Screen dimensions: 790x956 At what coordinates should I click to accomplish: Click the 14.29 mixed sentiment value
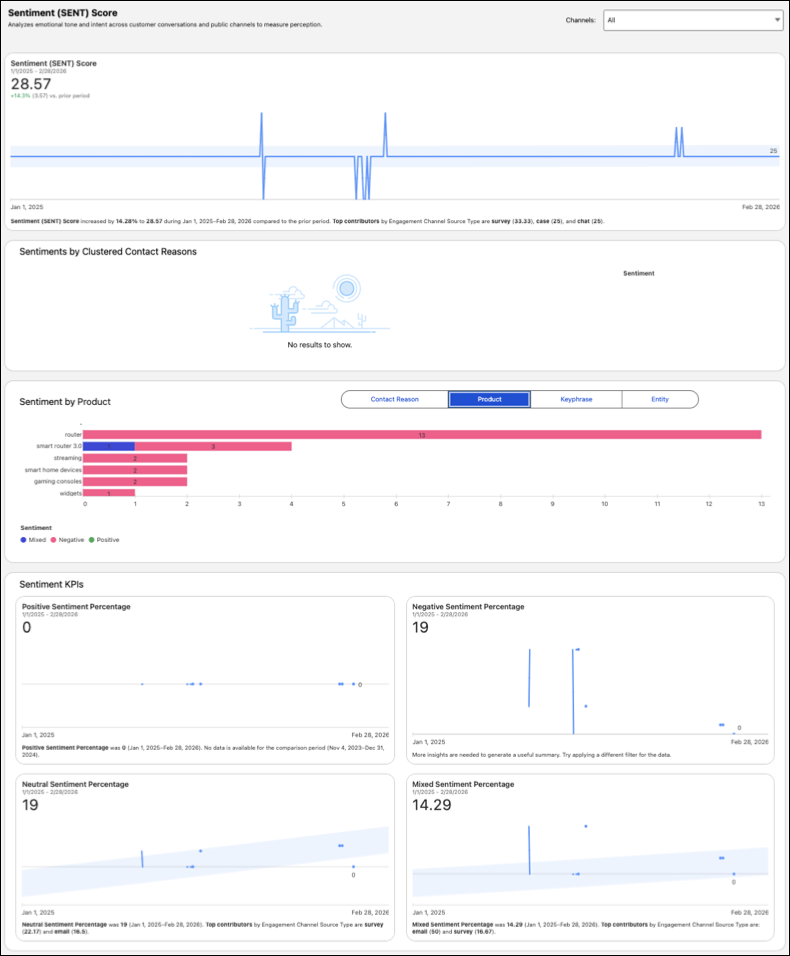pos(432,805)
